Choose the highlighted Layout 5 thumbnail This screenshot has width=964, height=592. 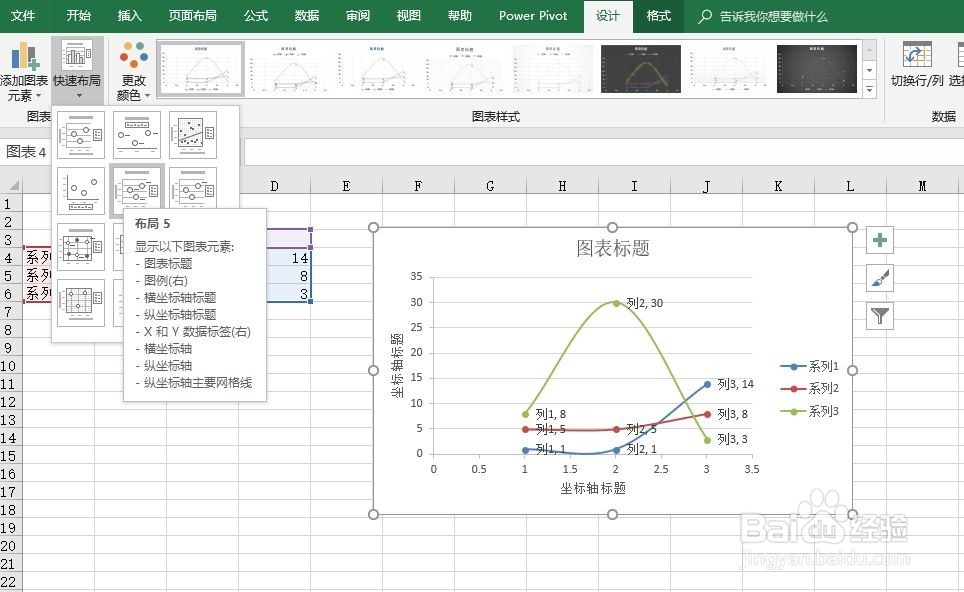click(137, 191)
